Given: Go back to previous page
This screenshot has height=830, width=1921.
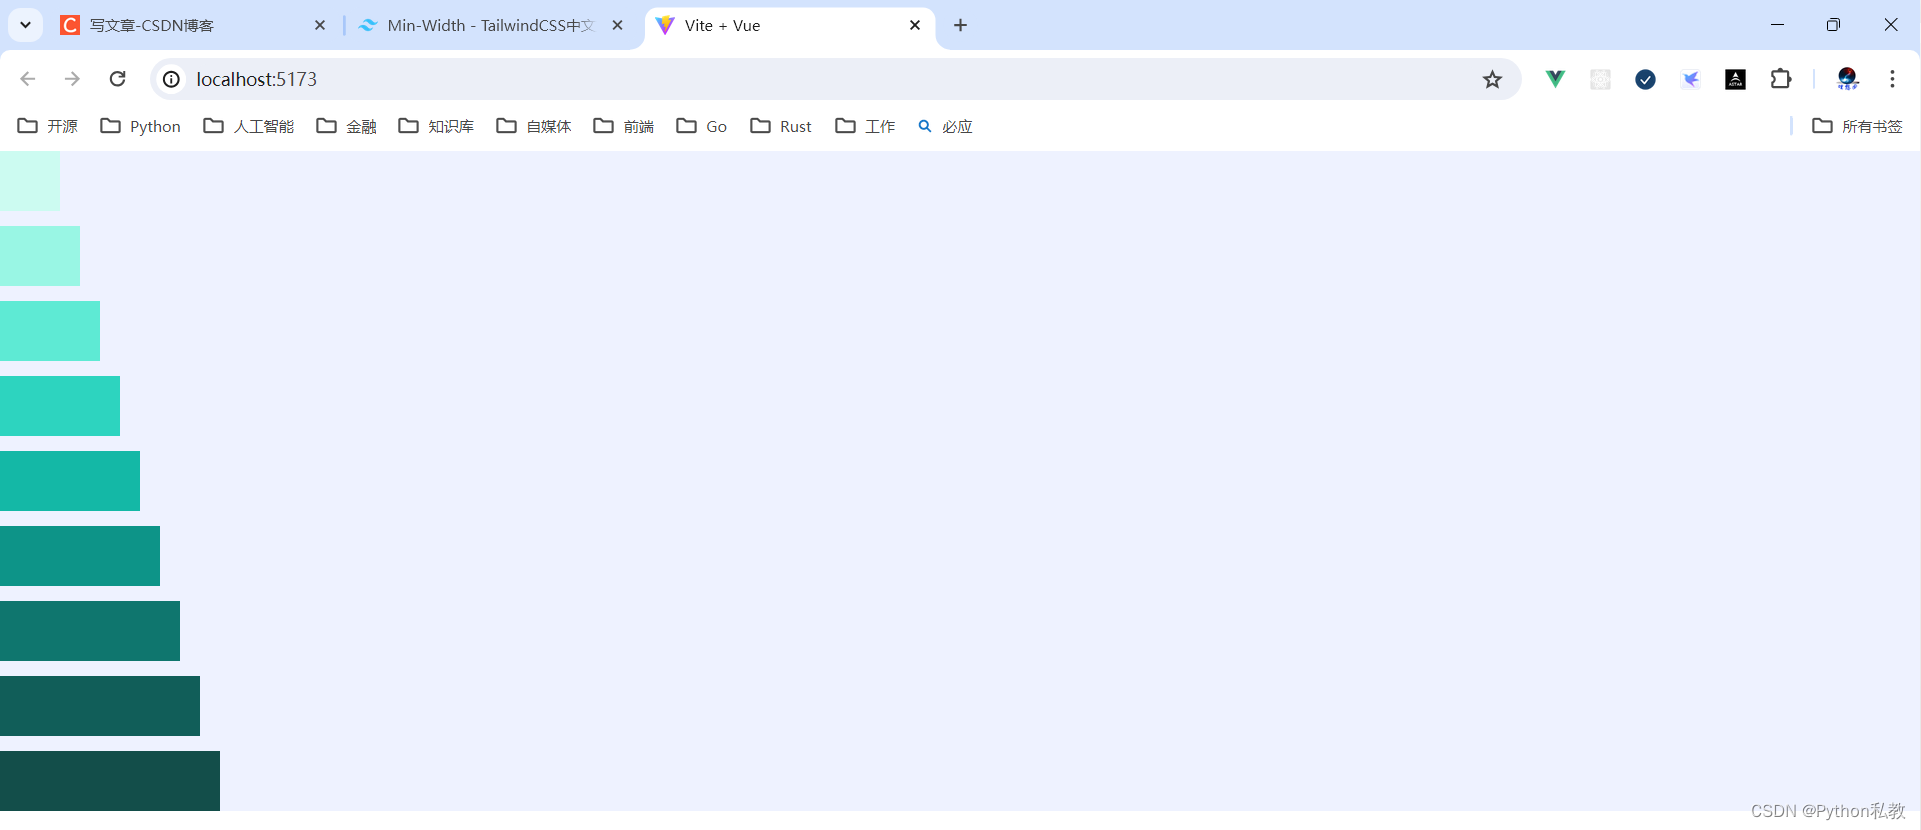Looking at the screenshot, I should (x=28, y=79).
